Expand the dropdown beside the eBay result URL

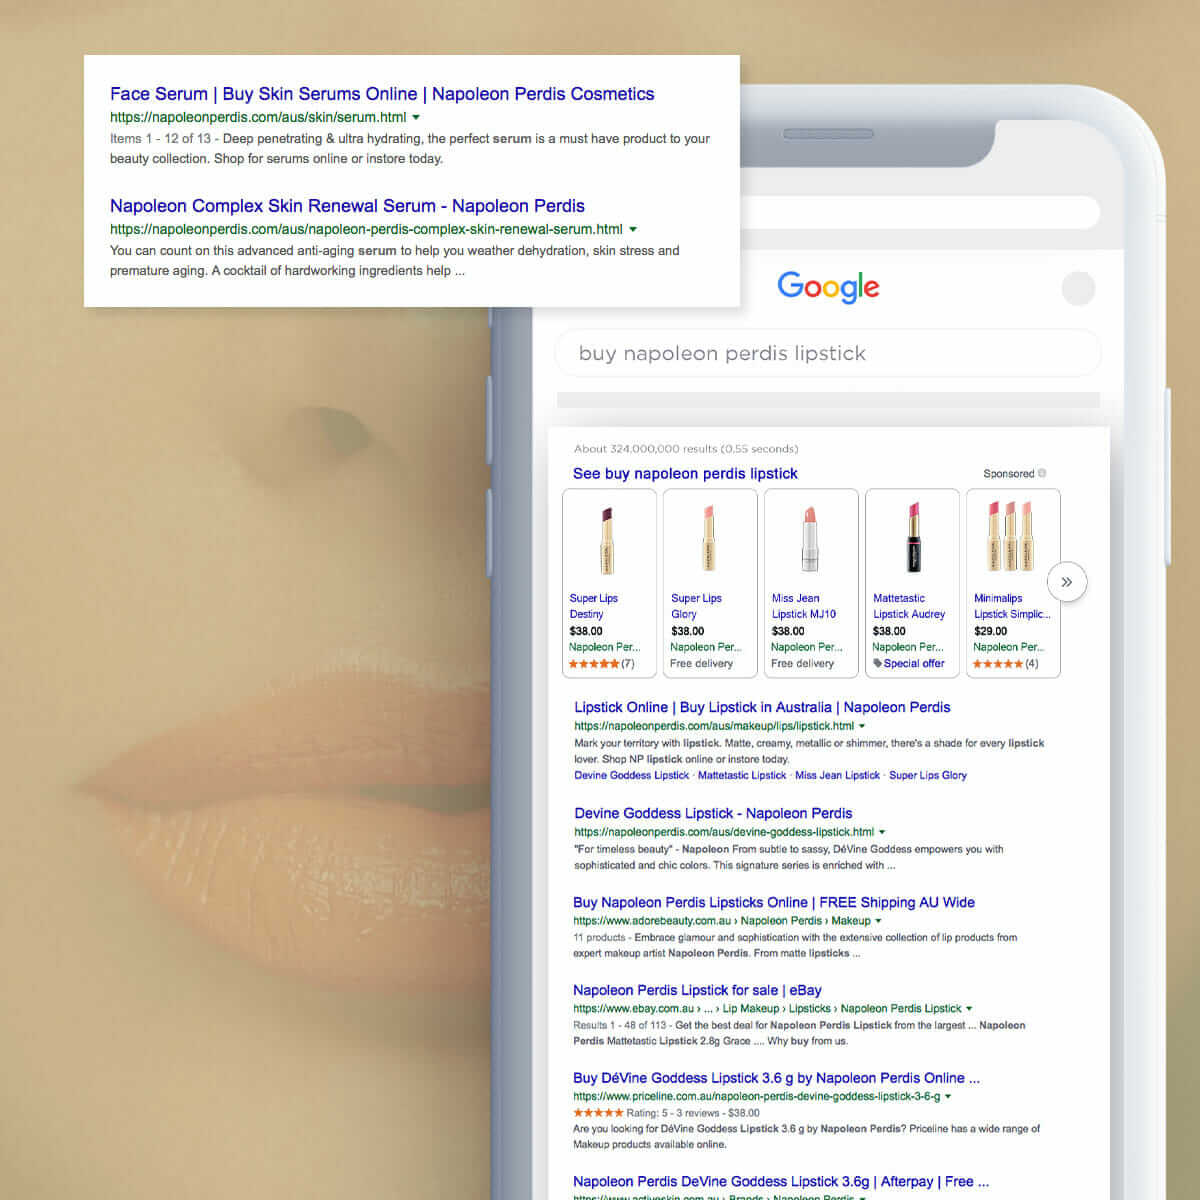click(x=968, y=1008)
